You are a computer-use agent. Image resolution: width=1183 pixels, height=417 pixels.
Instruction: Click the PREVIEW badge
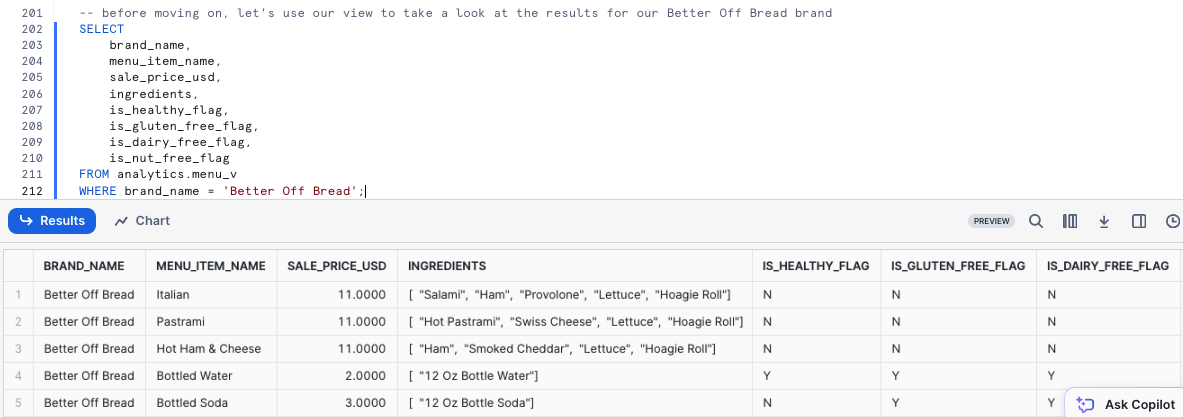click(x=991, y=221)
